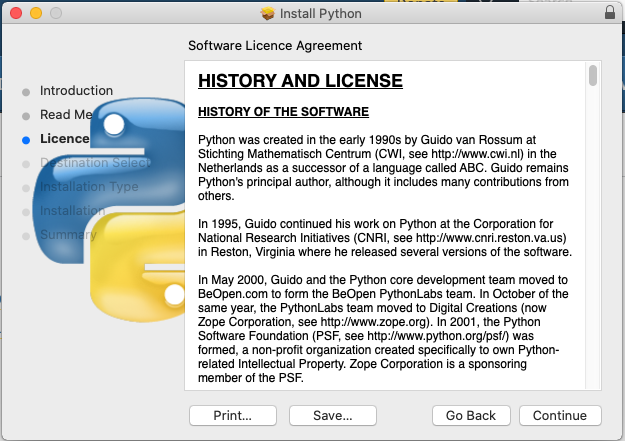
Task: Select the Licence step in the sidebar
Action: 65,139
